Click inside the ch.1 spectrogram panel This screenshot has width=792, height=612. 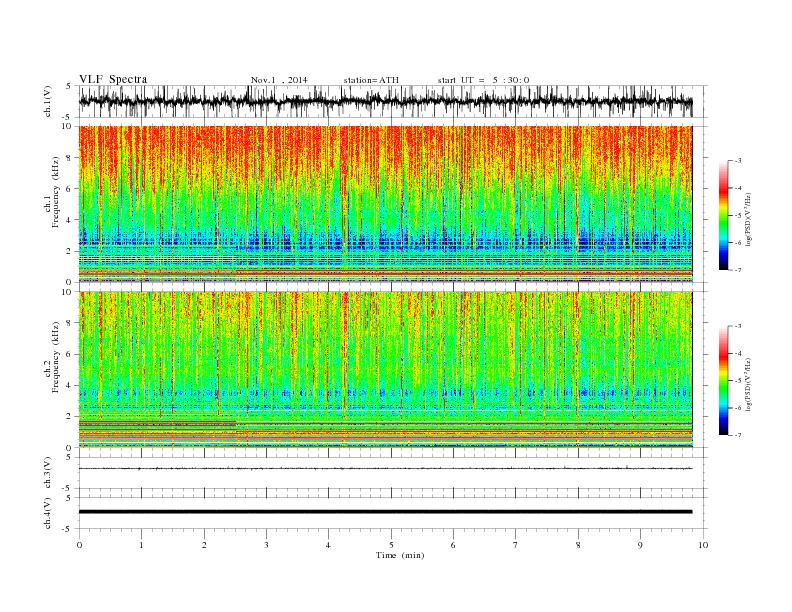tap(385, 204)
